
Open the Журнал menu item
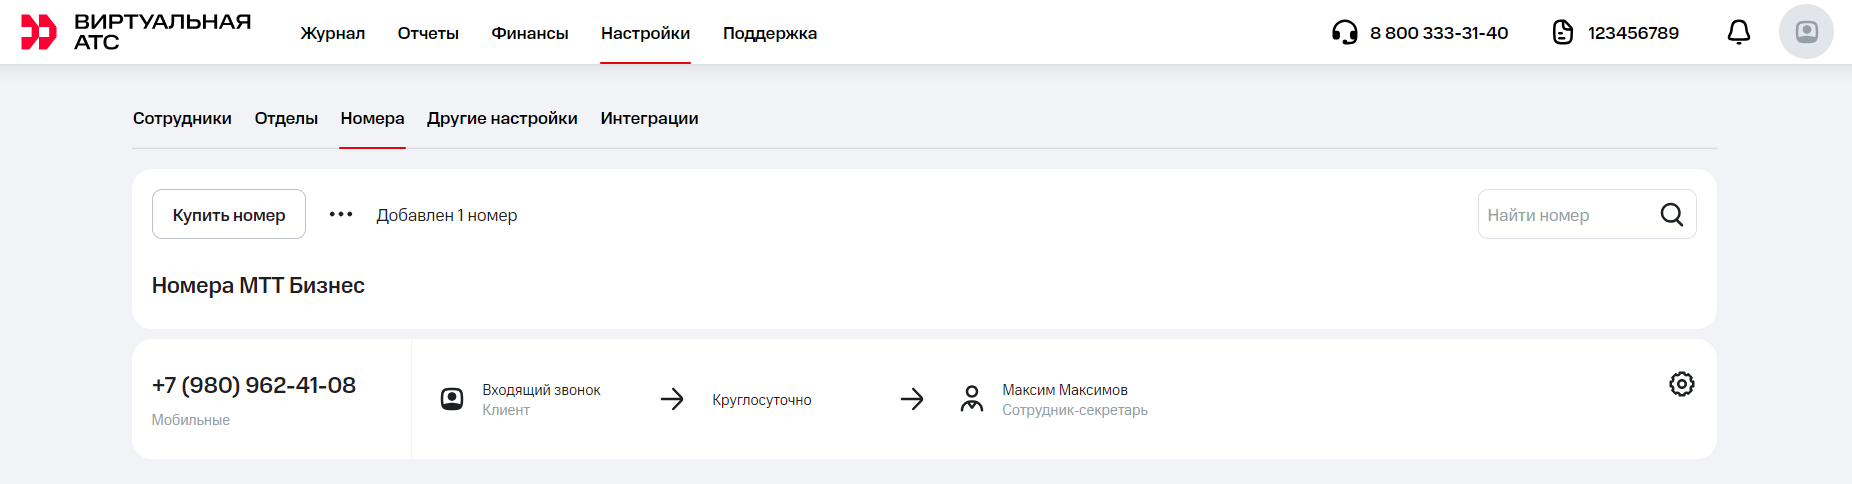(x=332, y=33)
